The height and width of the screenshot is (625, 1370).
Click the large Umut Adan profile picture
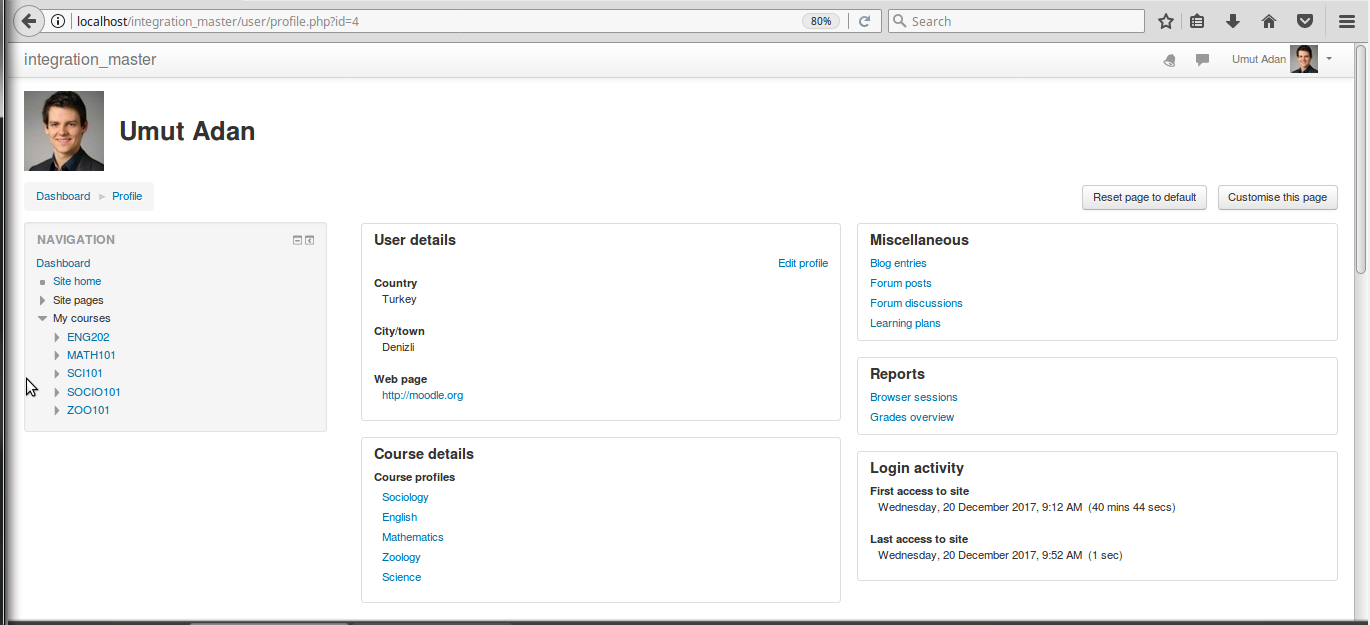point(64,131)
